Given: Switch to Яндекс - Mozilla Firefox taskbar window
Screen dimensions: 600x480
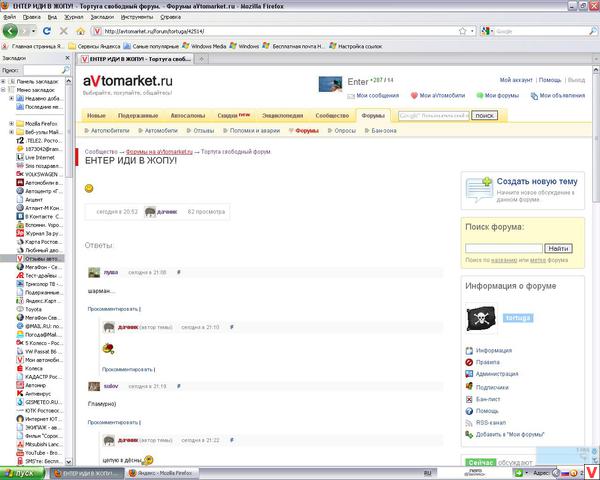Looking at the screenshot, I should pyautogui.click(x=162, y=473).
